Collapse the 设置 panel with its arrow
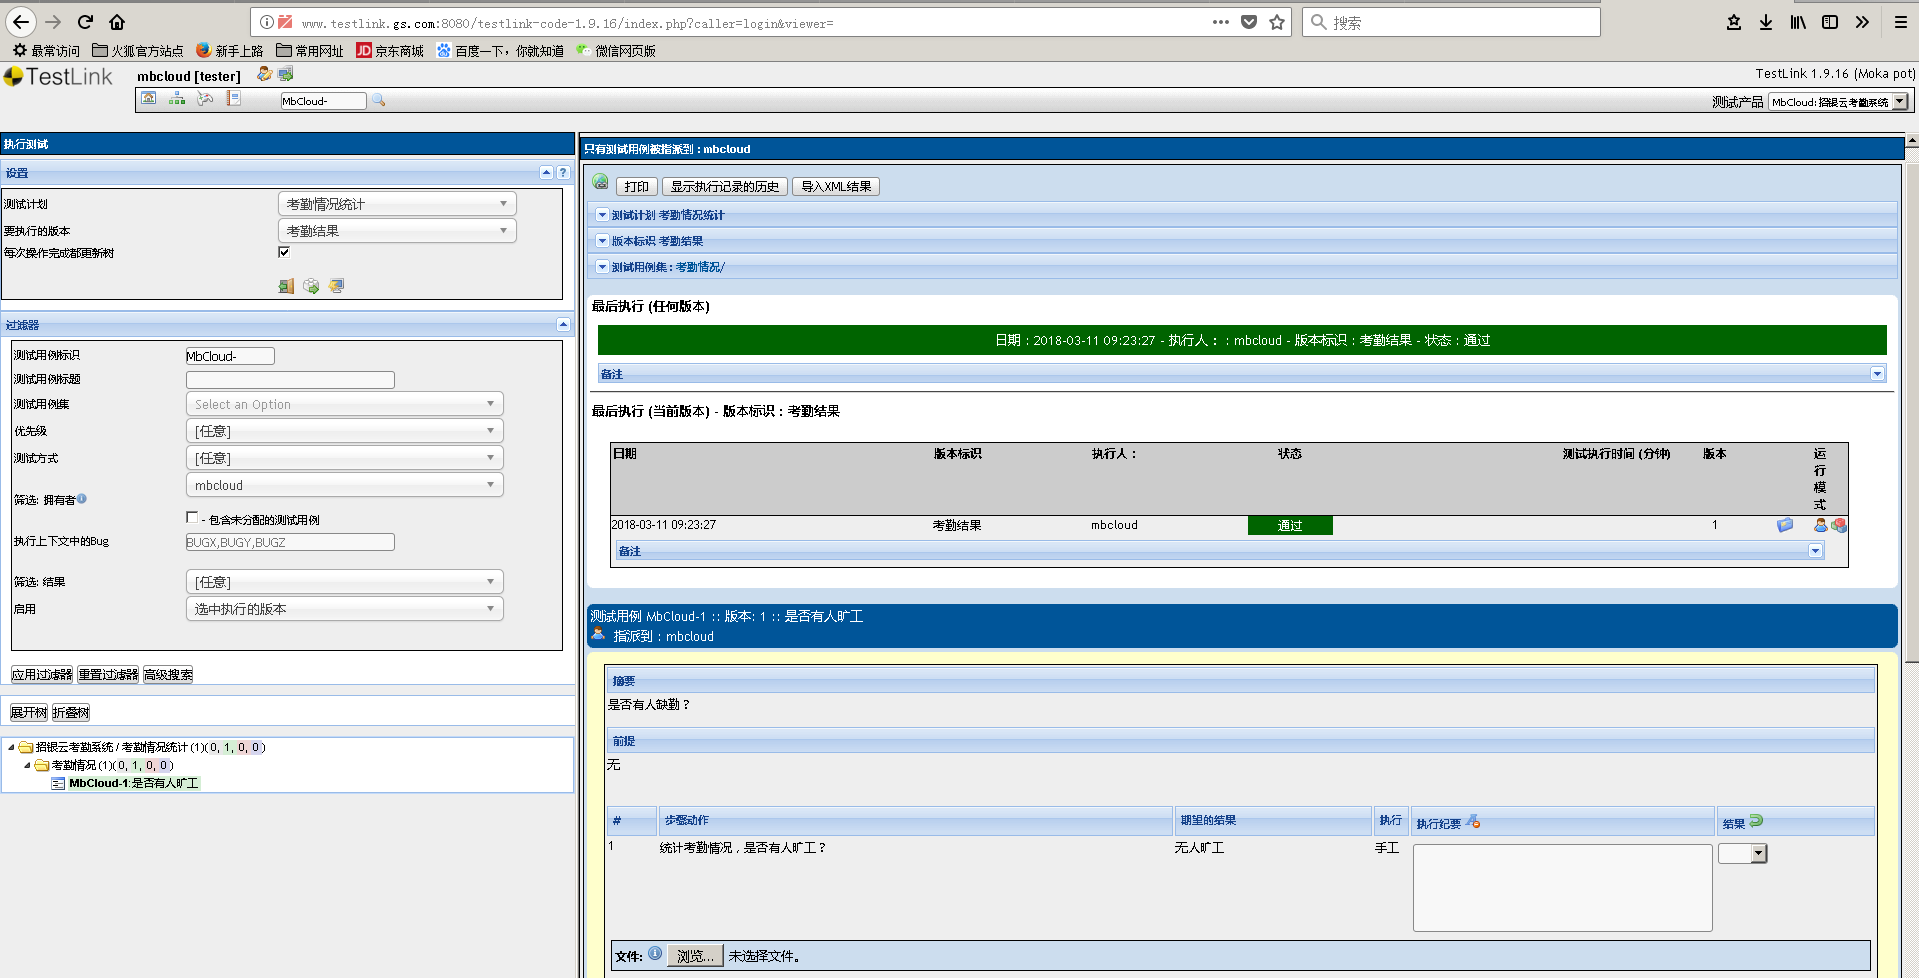The height and width of the screenshot is (978, 1919). click(x=546, y=172)
